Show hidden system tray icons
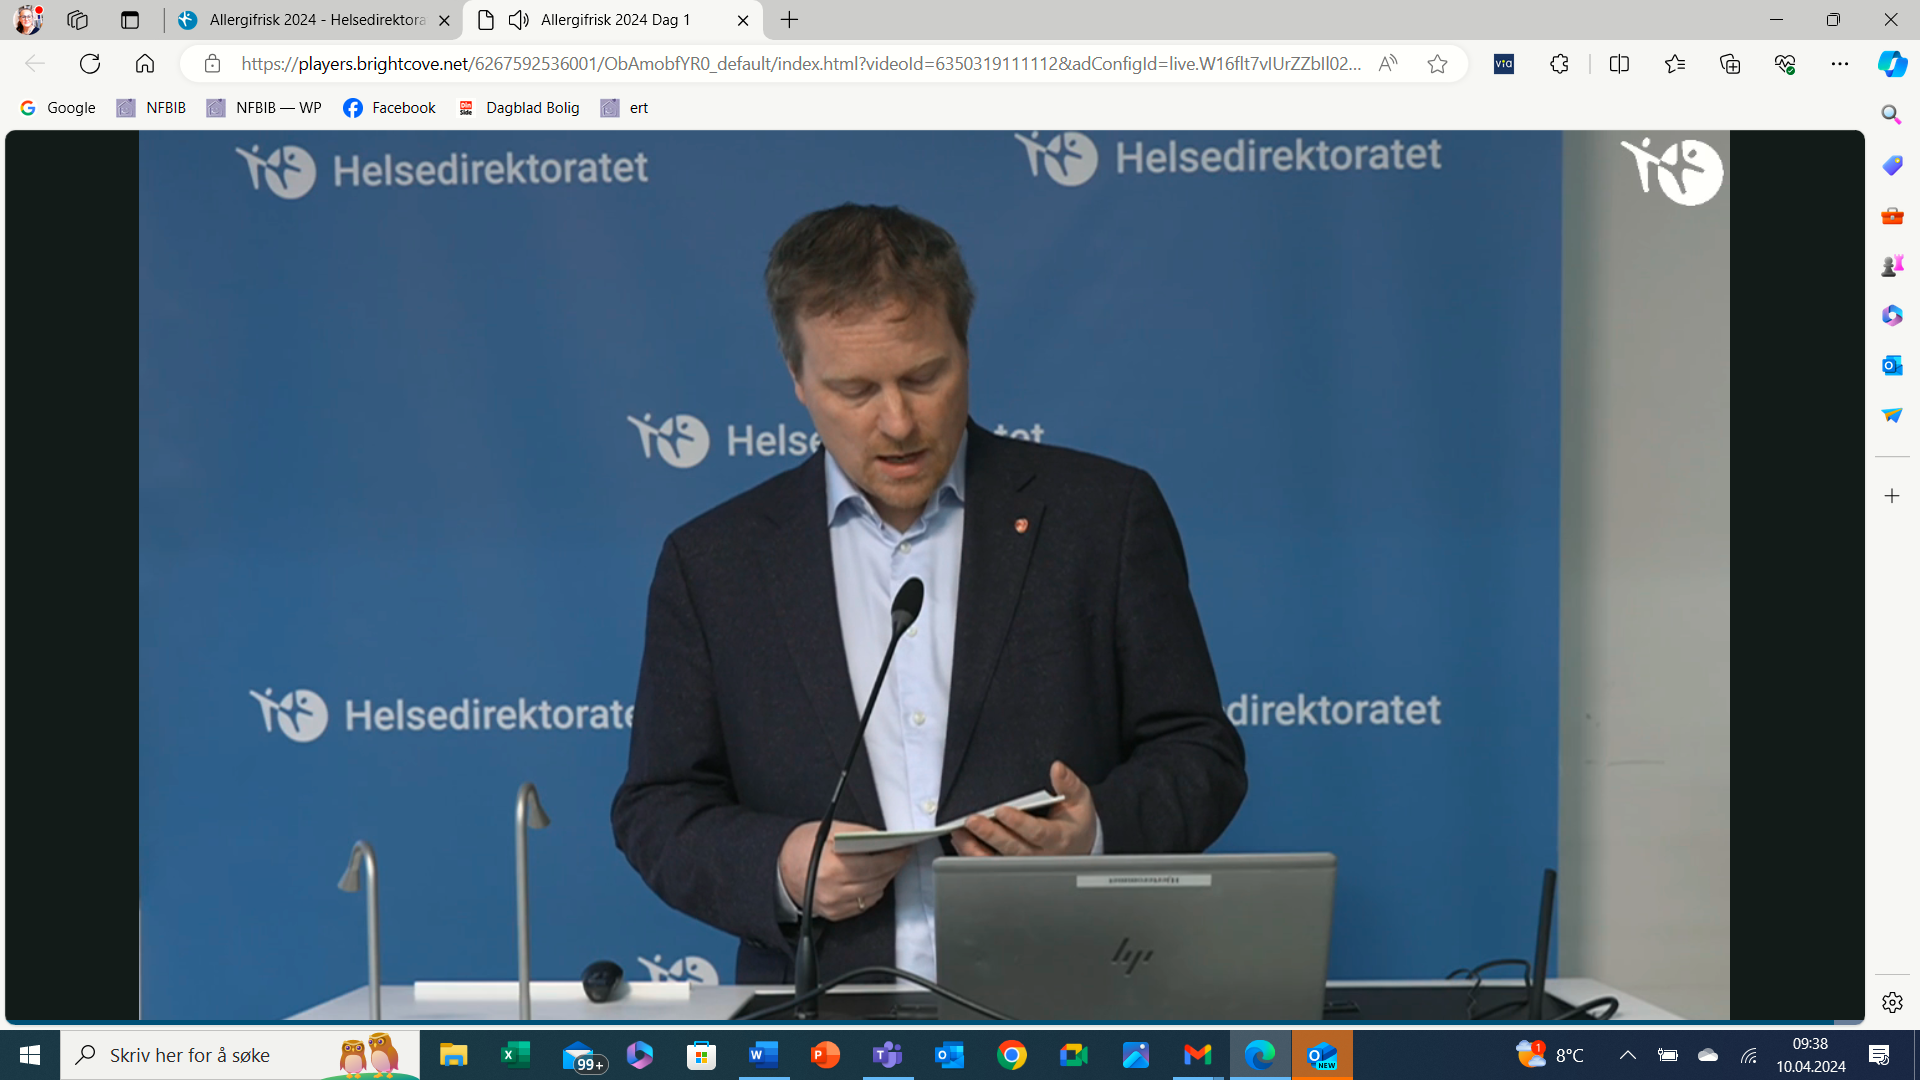 [1628, 1055]
